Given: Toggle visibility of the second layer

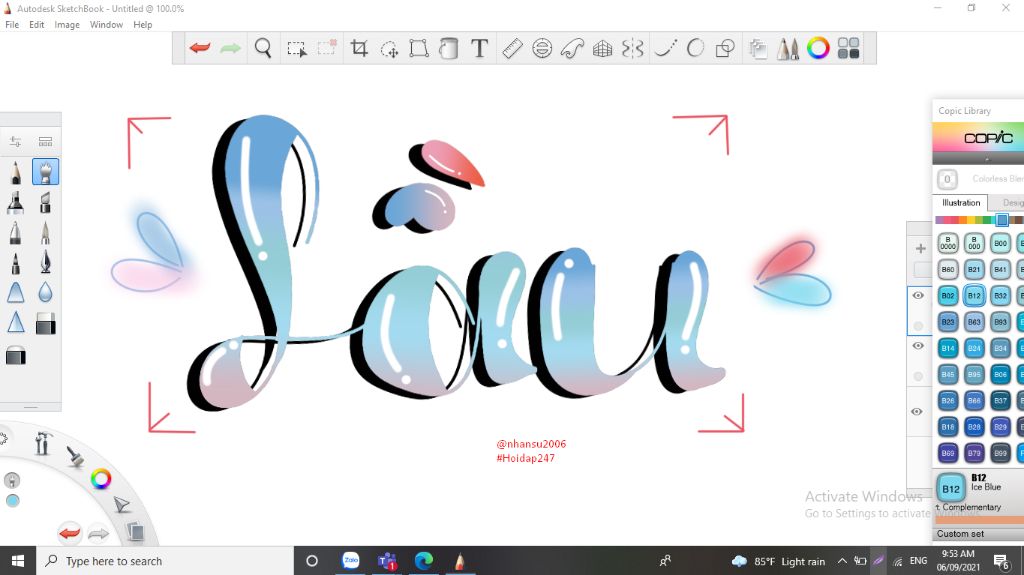Looking at the screenshot, I should [918, 346].
